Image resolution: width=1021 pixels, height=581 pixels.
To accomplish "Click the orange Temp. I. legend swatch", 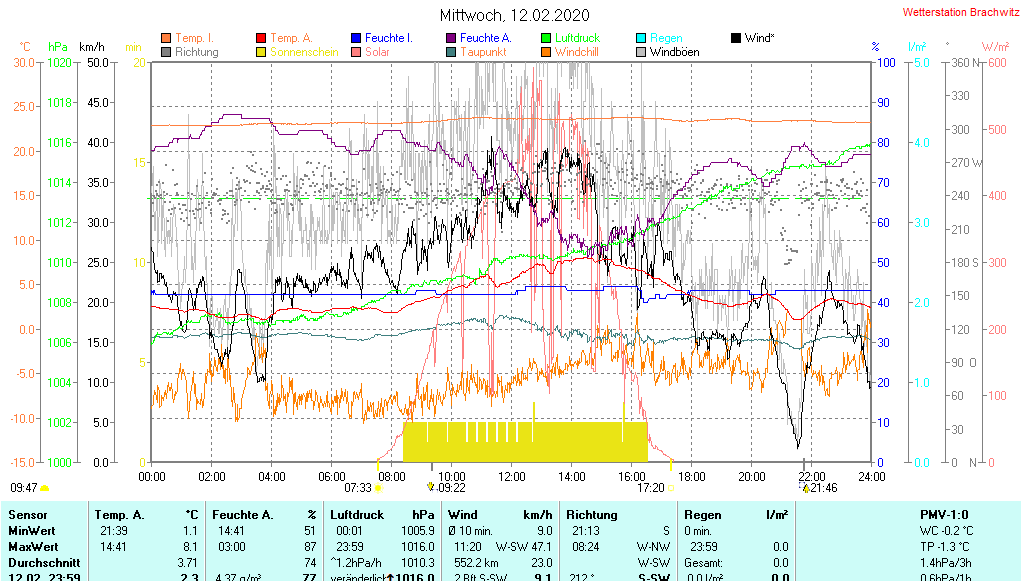I will [x=166, y=38].
